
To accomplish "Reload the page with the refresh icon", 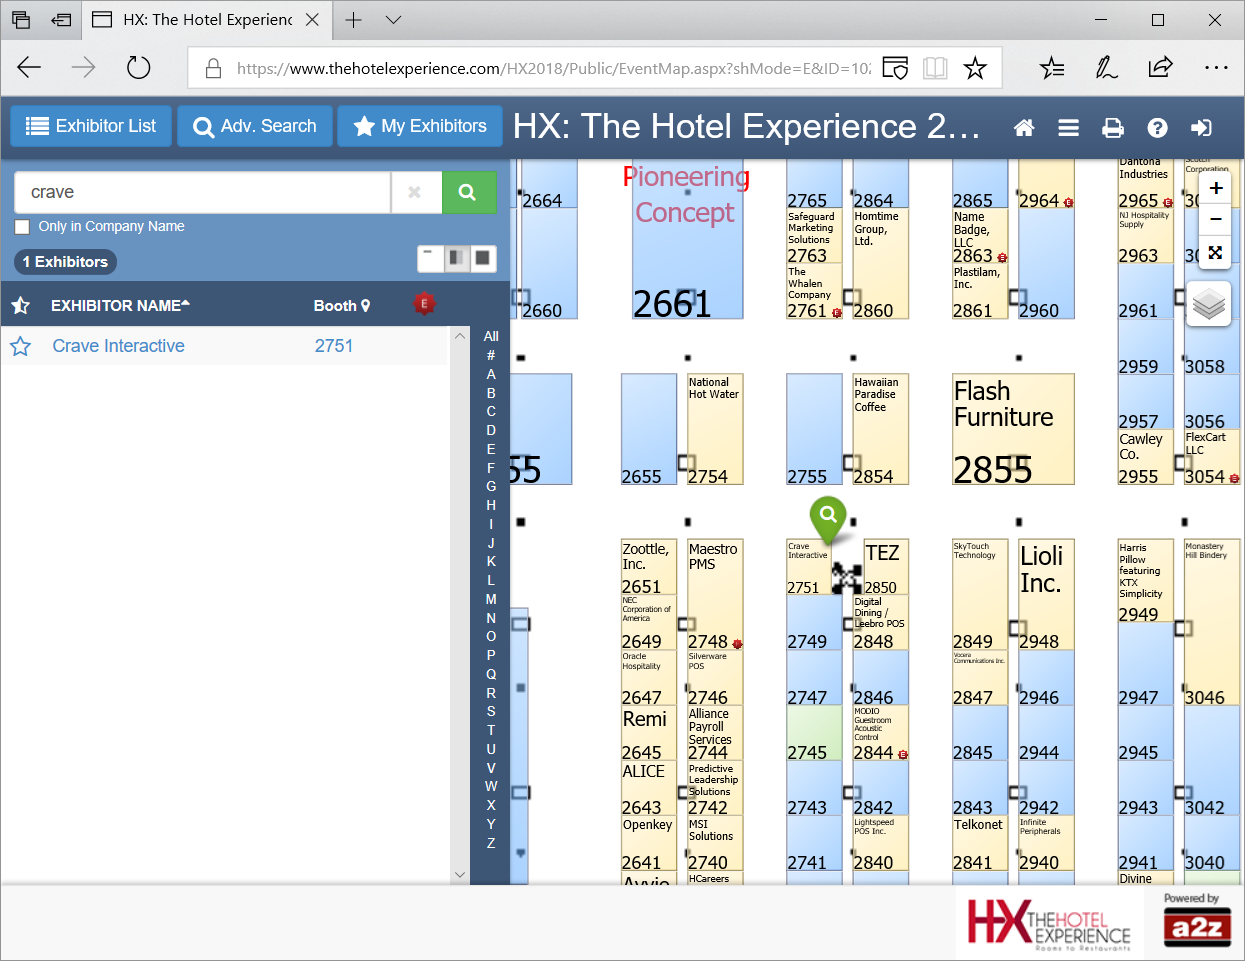I will [x=138, y=68].
